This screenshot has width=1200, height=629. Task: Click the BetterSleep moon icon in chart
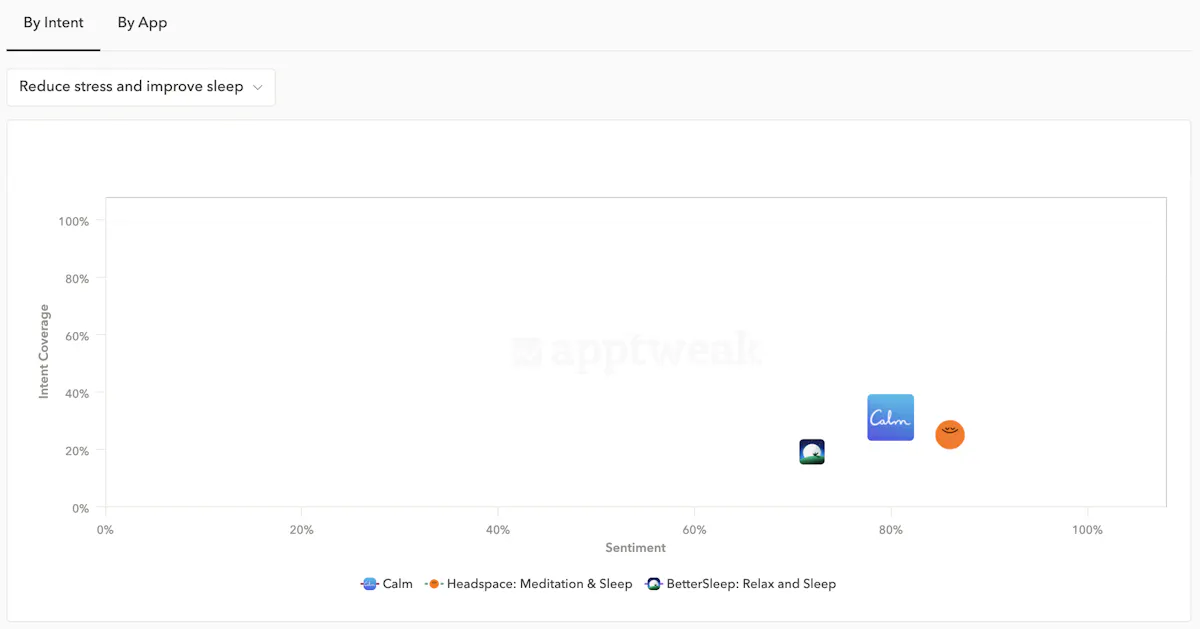[x=812, y=452]
